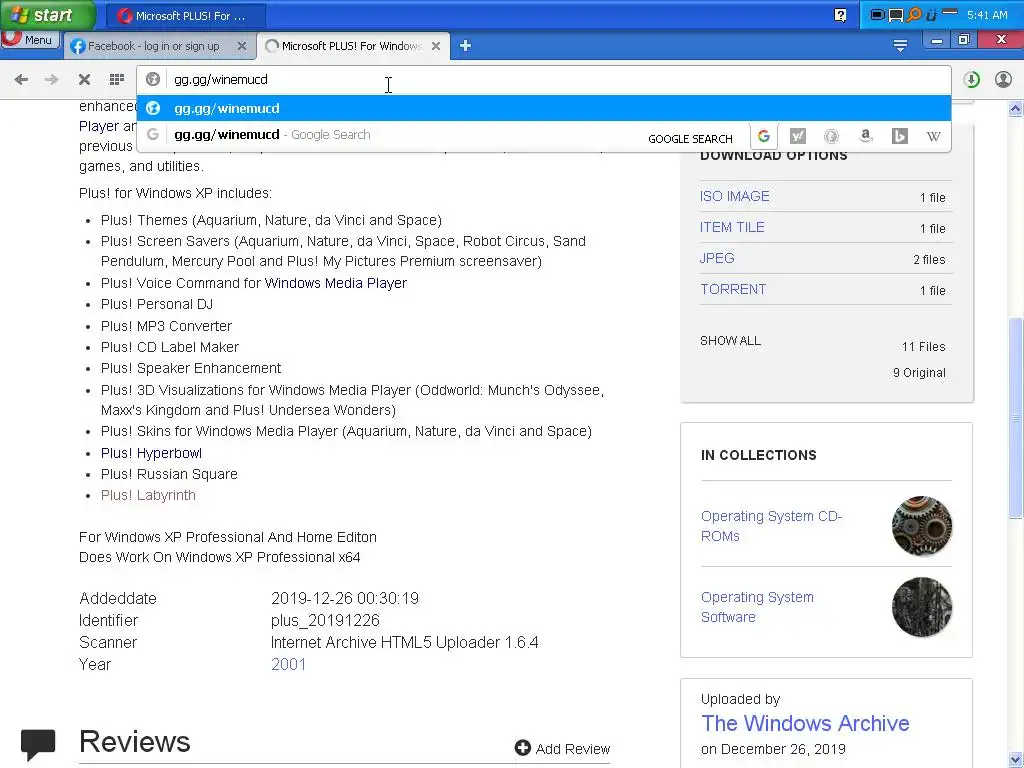Click SHOW ALL download files
Viewport: 1024px width, 768px height.
tap(730, 341)
